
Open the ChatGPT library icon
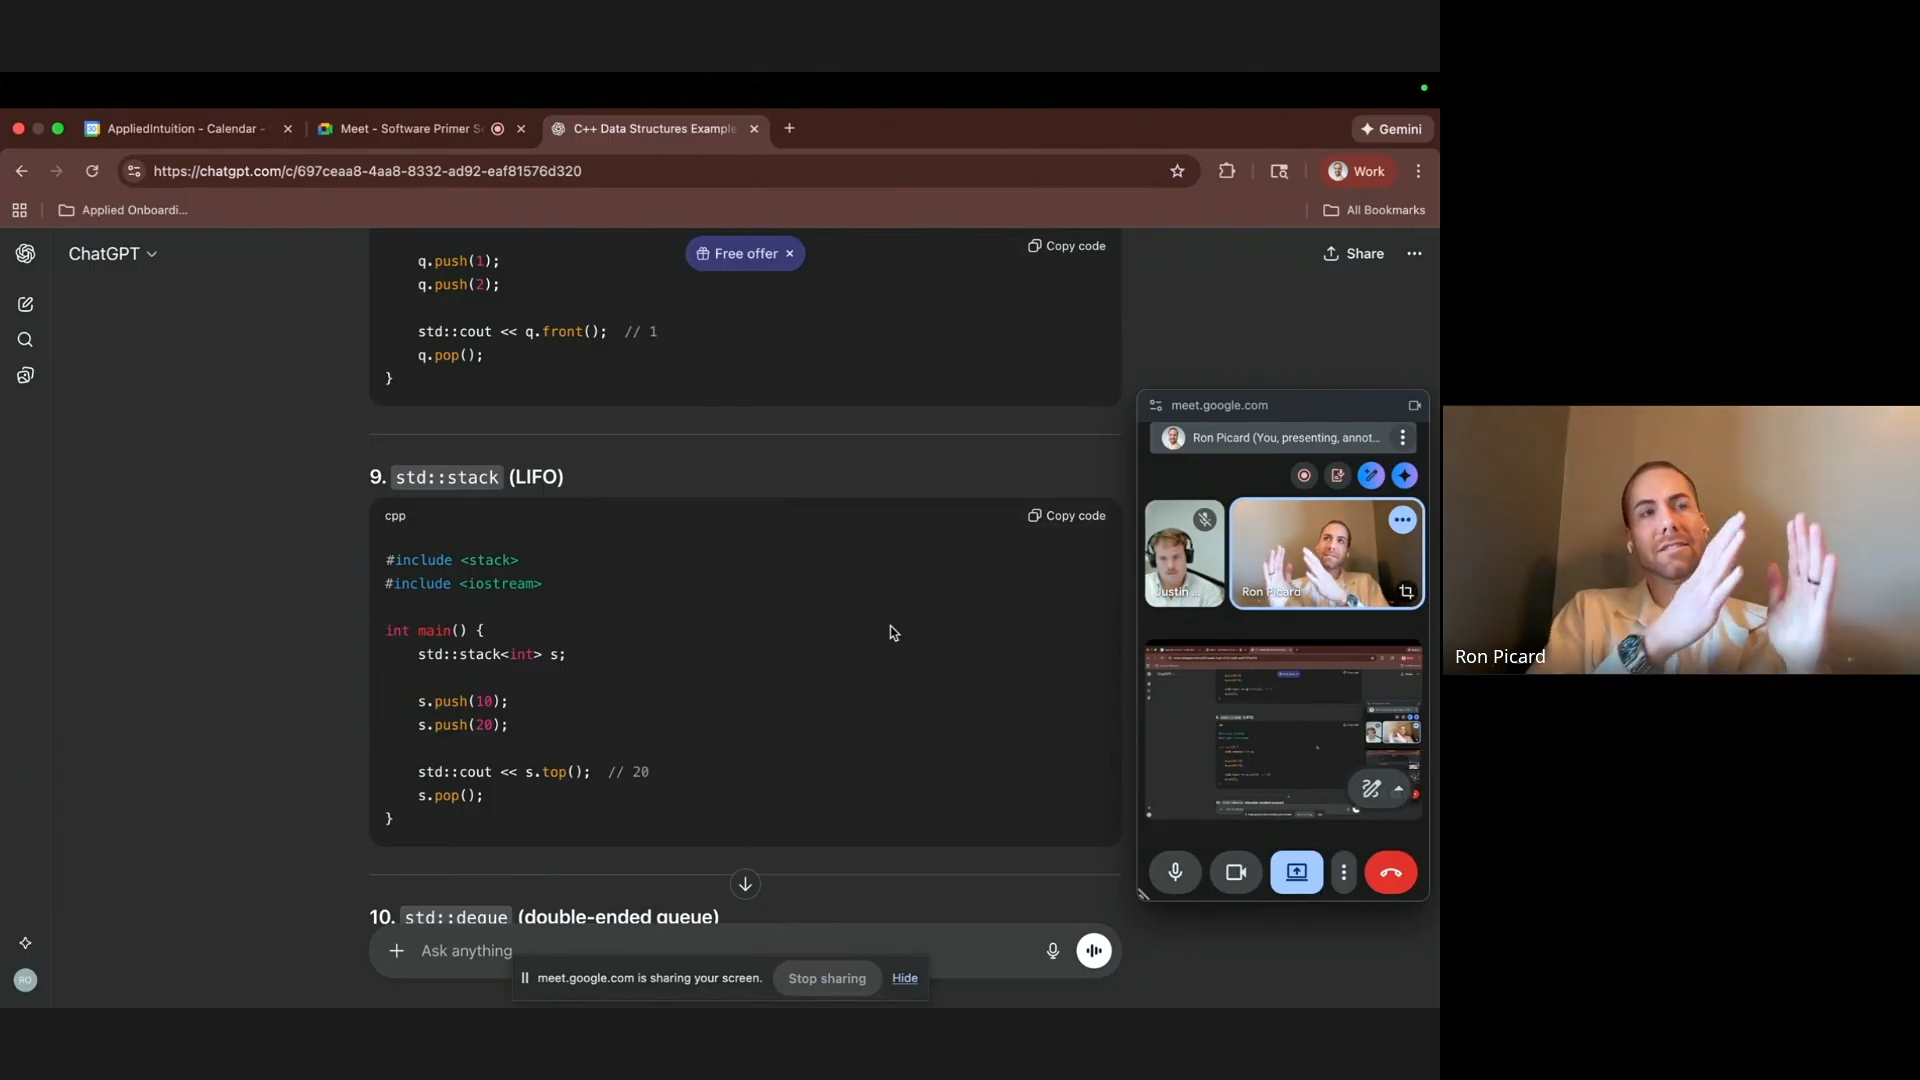25,375
